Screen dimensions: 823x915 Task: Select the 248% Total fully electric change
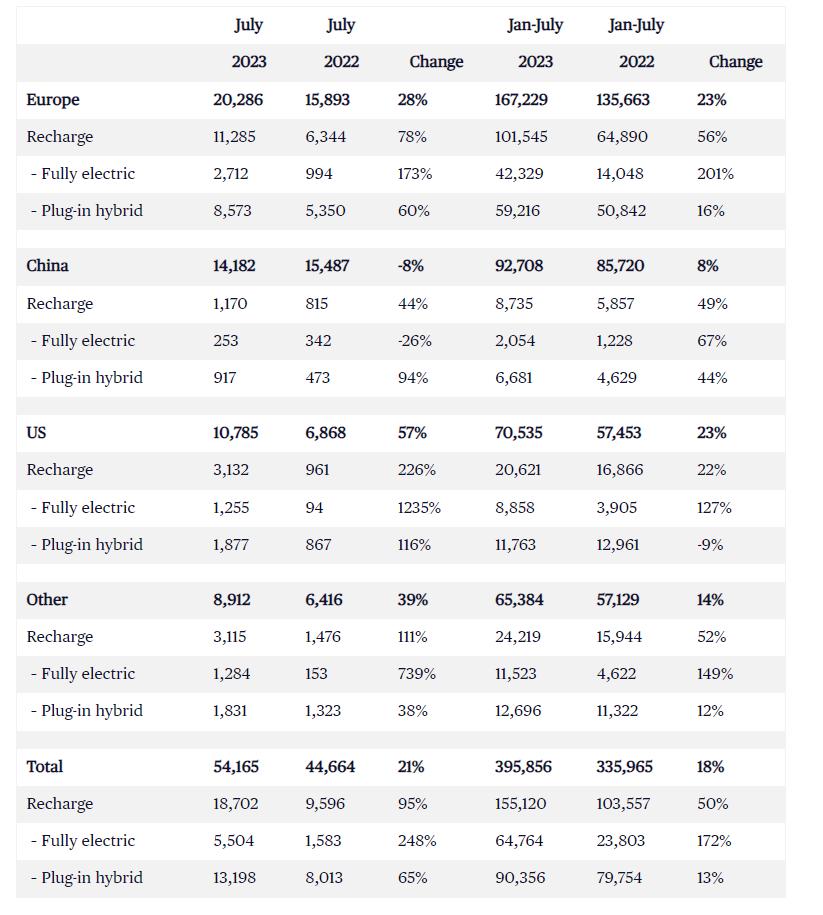(416, 841)
